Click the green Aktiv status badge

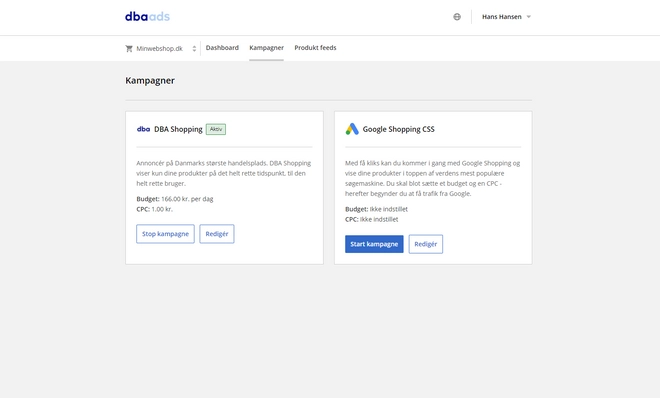point(216,129)
